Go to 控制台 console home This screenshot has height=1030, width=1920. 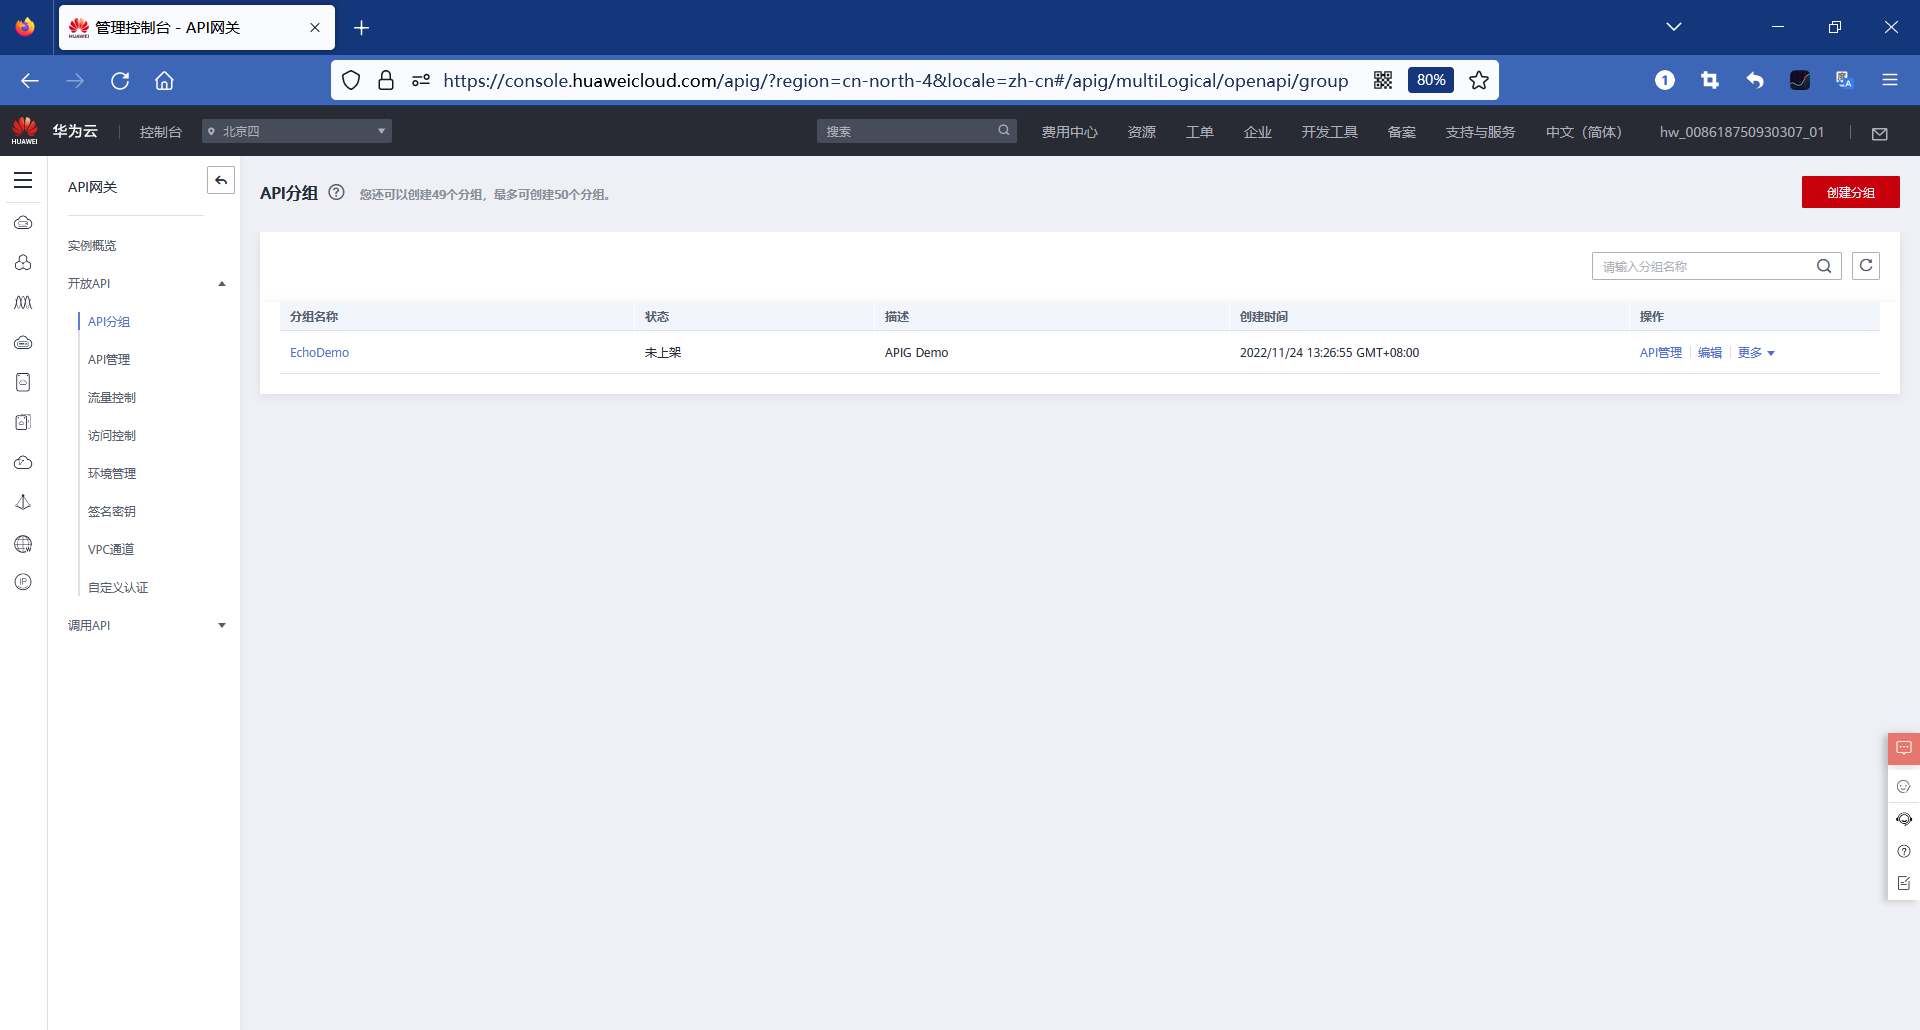[x=161, y=132]
